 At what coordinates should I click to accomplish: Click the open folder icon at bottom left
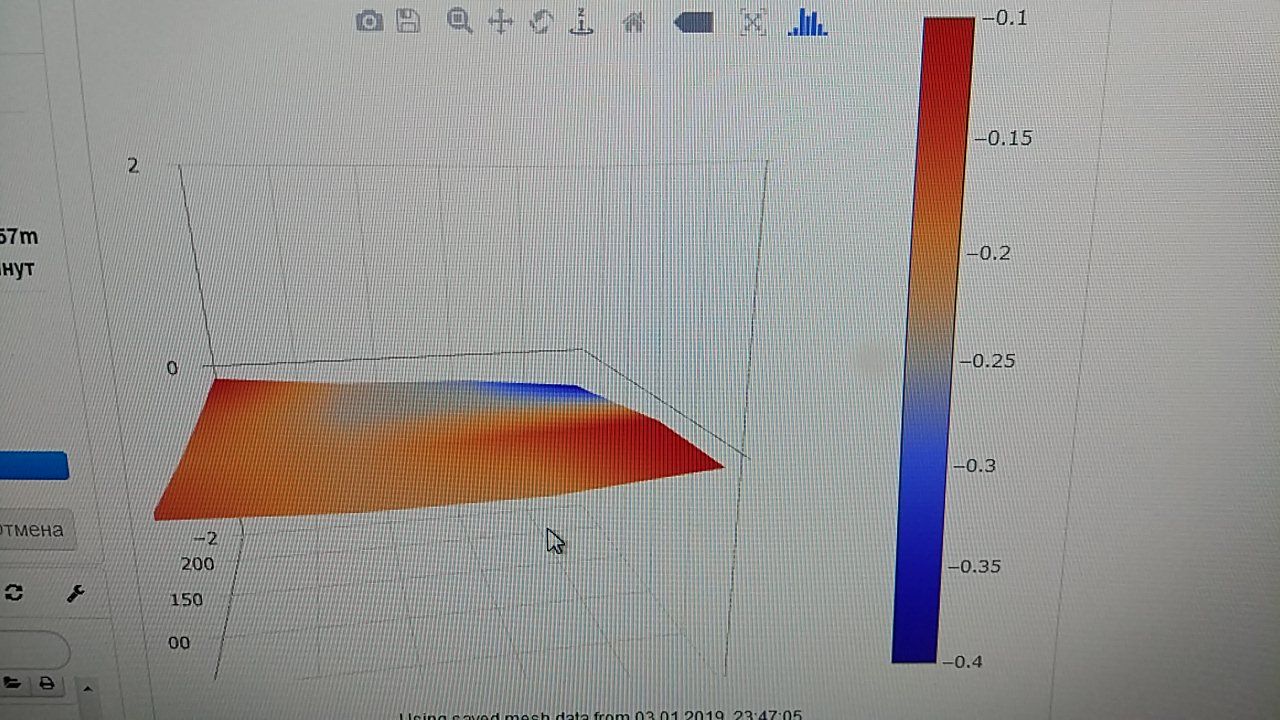point(12,684)
